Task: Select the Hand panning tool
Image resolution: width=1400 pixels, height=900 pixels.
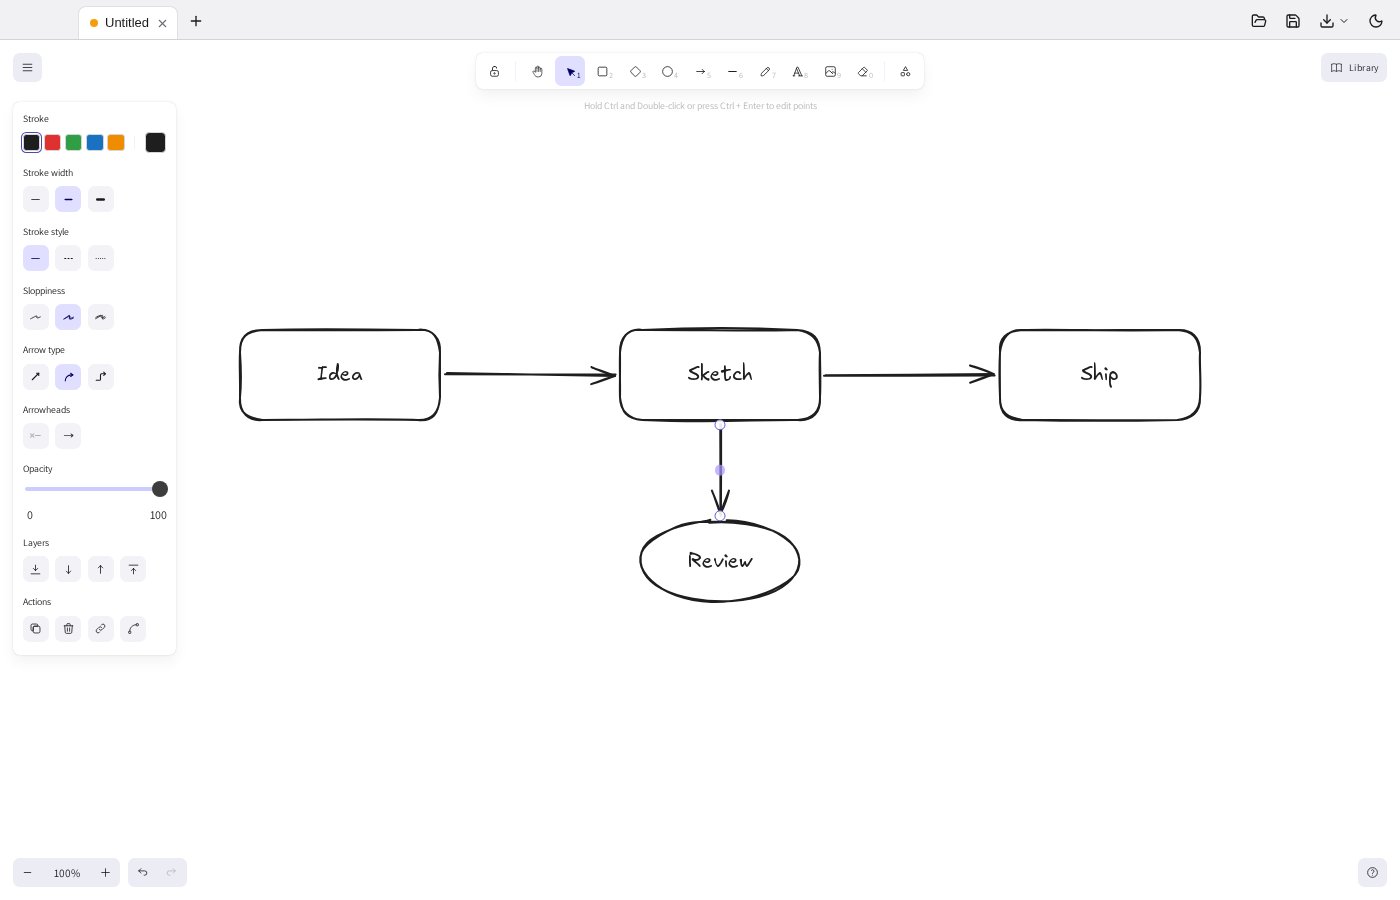Action: (x=537, y=72)
